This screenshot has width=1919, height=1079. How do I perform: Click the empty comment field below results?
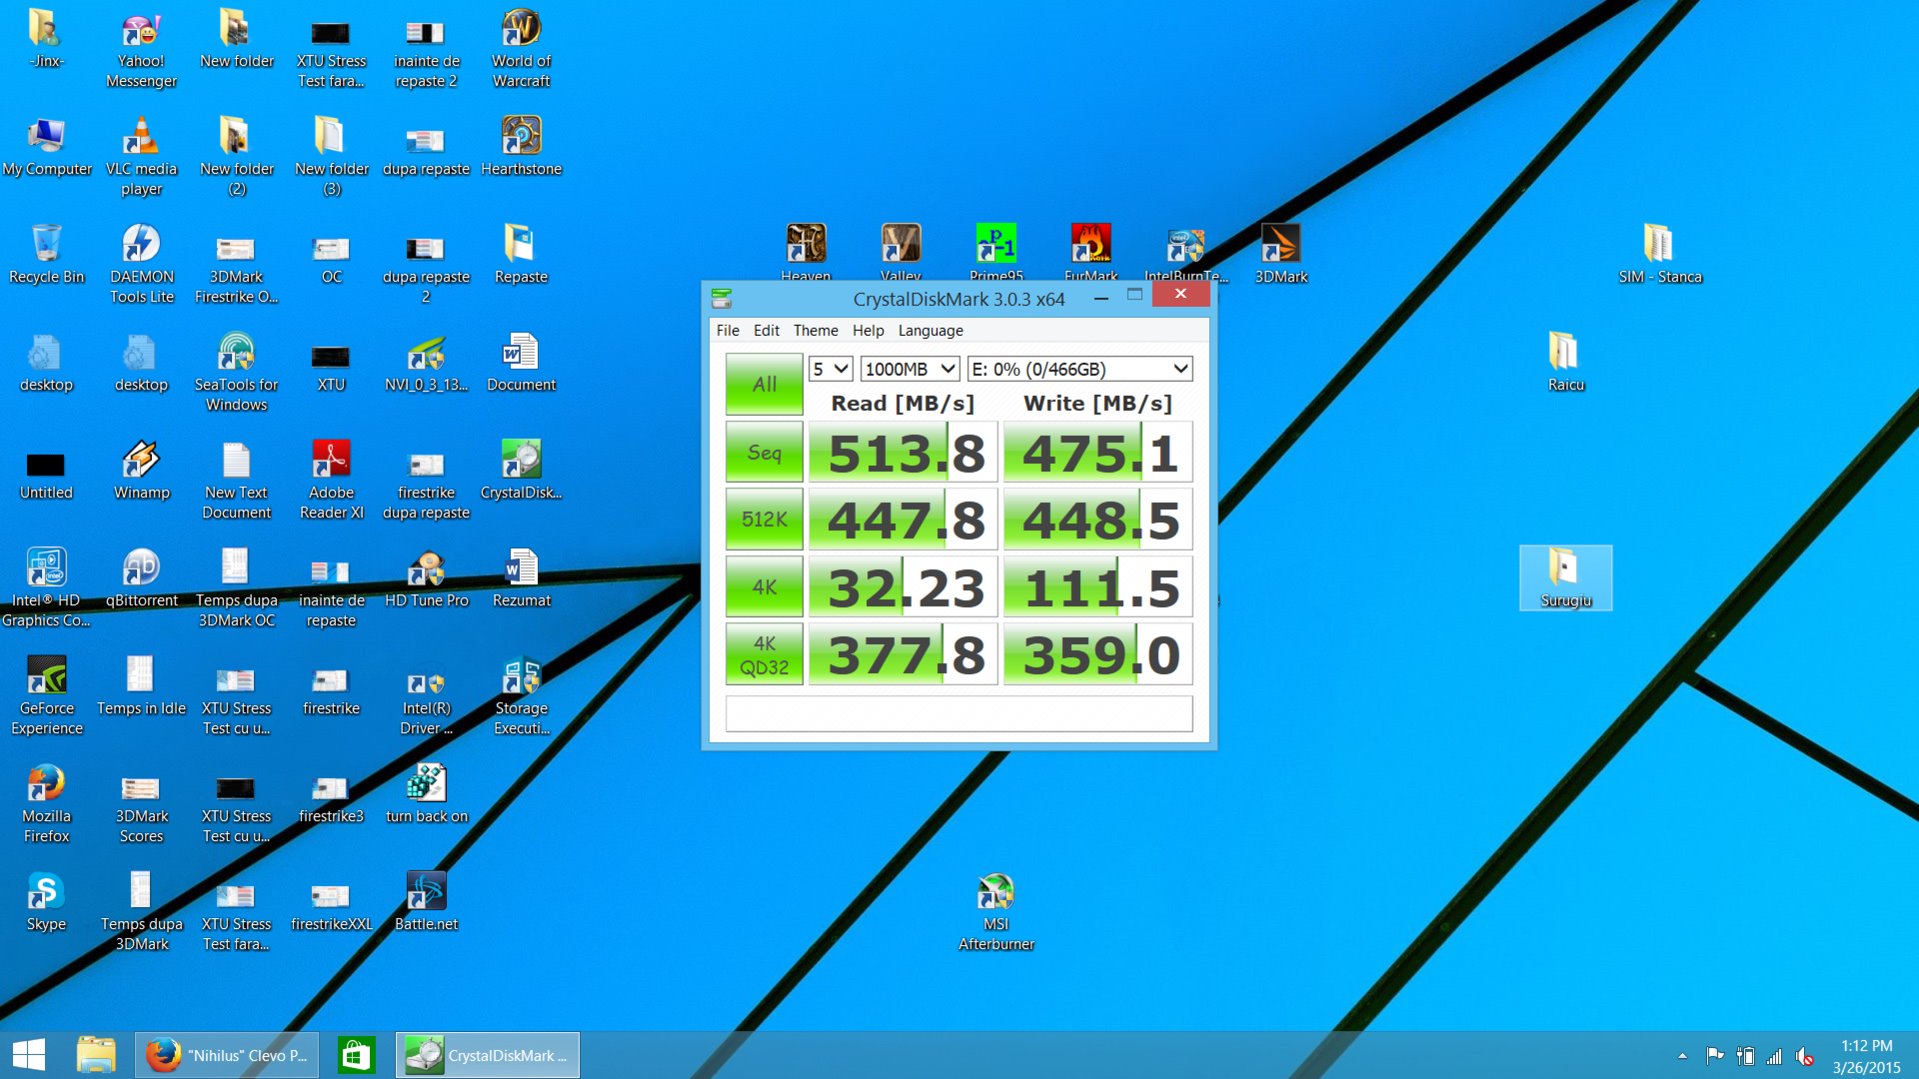point(959,714)
